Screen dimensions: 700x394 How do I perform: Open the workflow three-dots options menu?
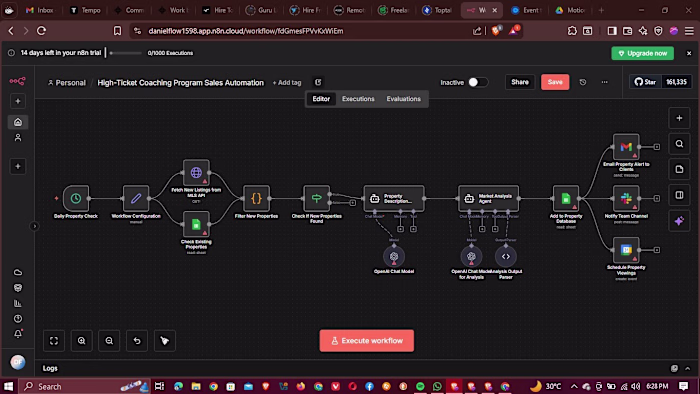pos(604,82)
